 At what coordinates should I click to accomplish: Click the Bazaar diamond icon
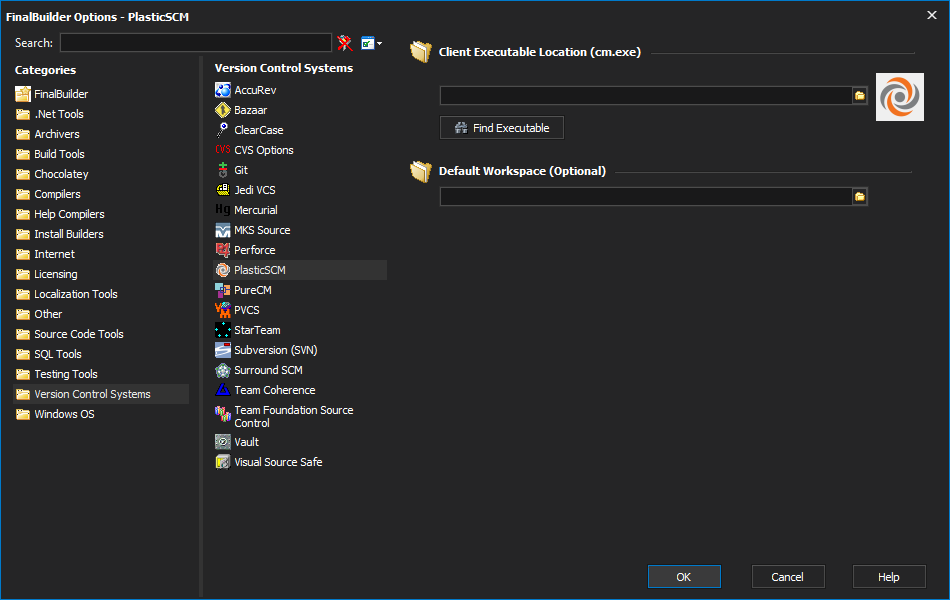pyautogui.click(x=223, y=110)
